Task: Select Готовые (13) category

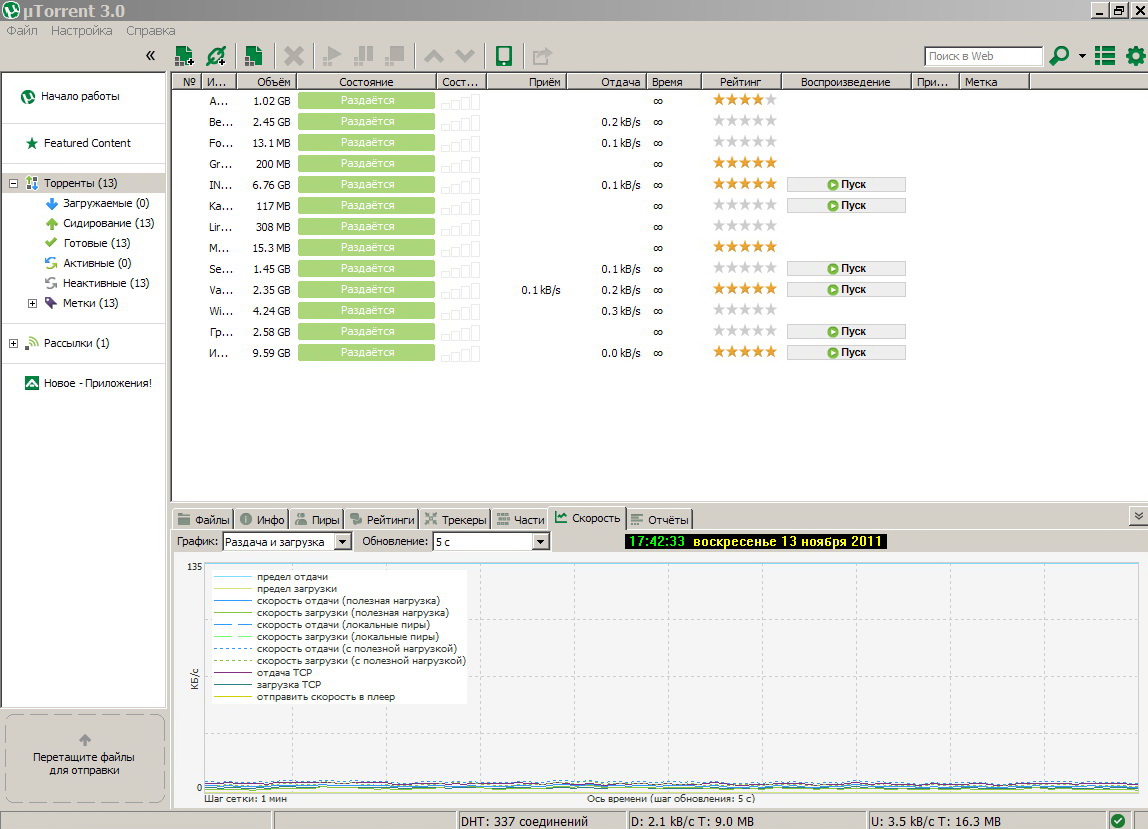Action: [97, 242]
